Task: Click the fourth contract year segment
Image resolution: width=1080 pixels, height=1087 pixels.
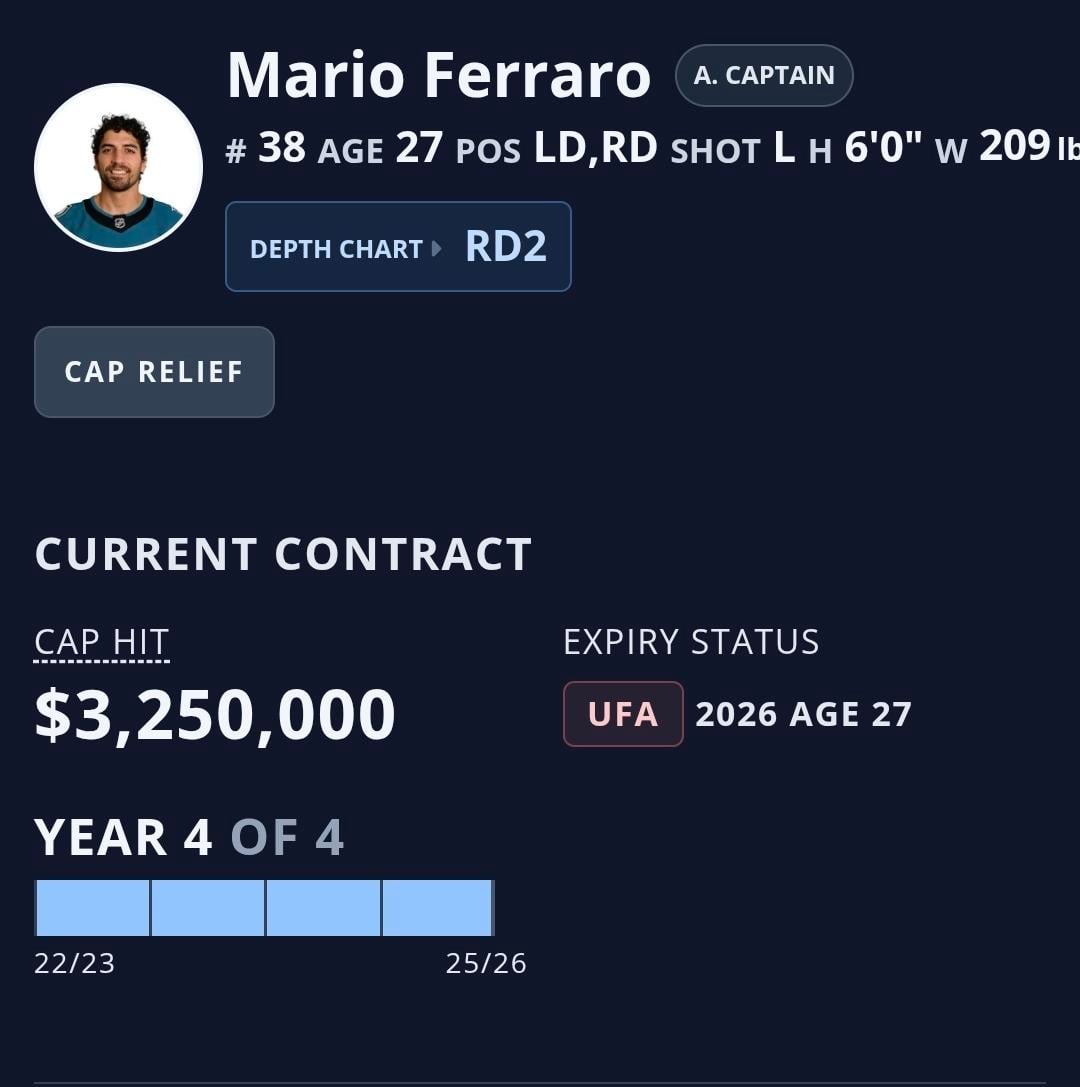Action: point(438,908)
